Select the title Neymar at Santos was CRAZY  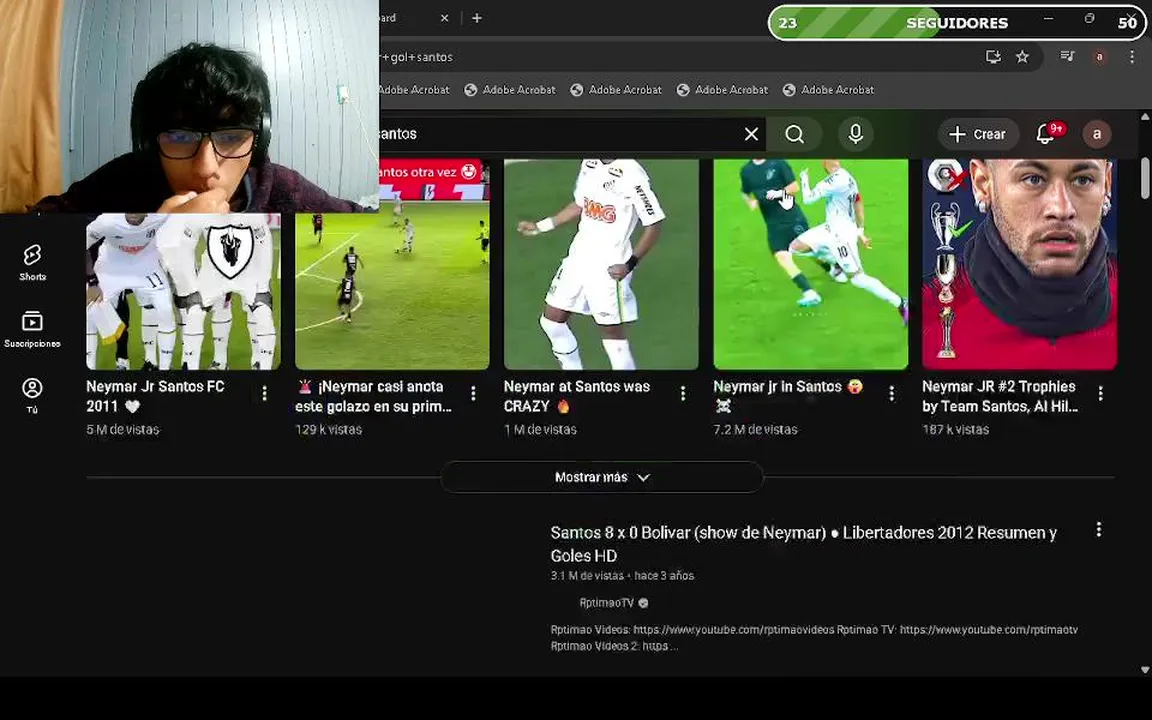coord(576,396)
